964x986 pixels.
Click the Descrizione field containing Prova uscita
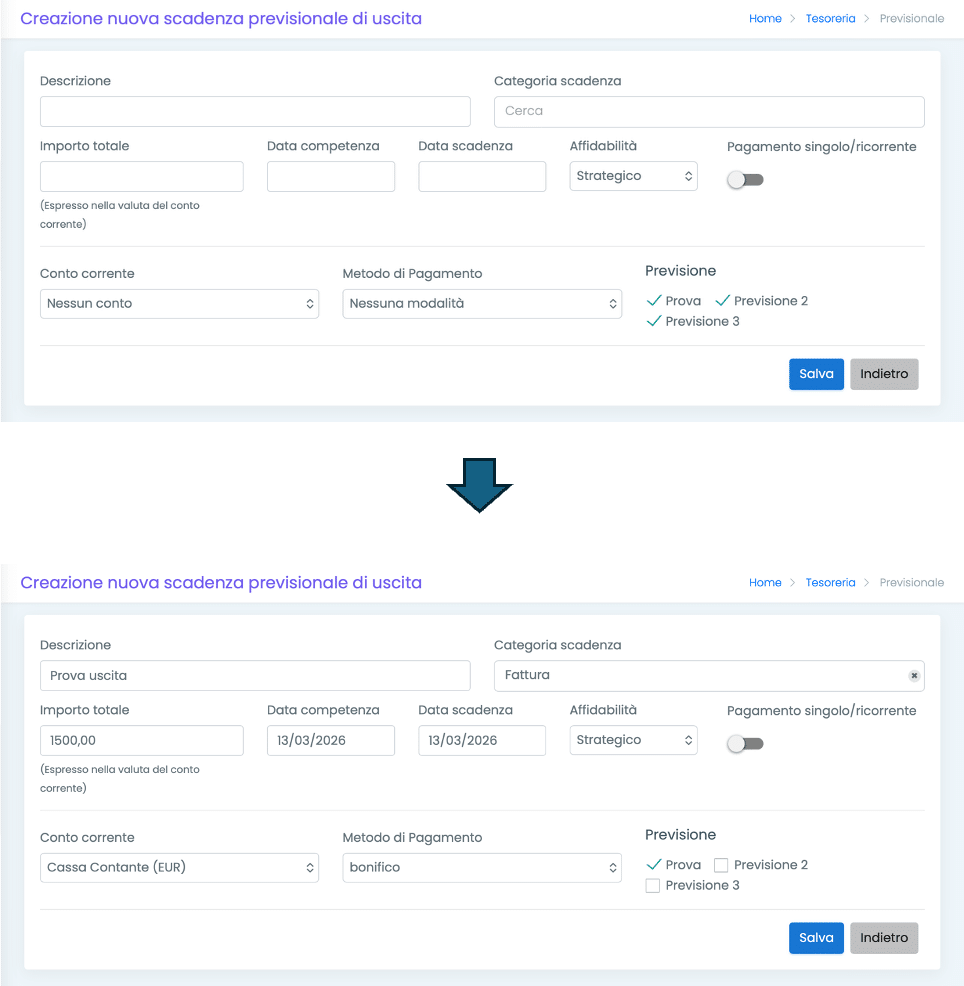click(x=255, y=676)
